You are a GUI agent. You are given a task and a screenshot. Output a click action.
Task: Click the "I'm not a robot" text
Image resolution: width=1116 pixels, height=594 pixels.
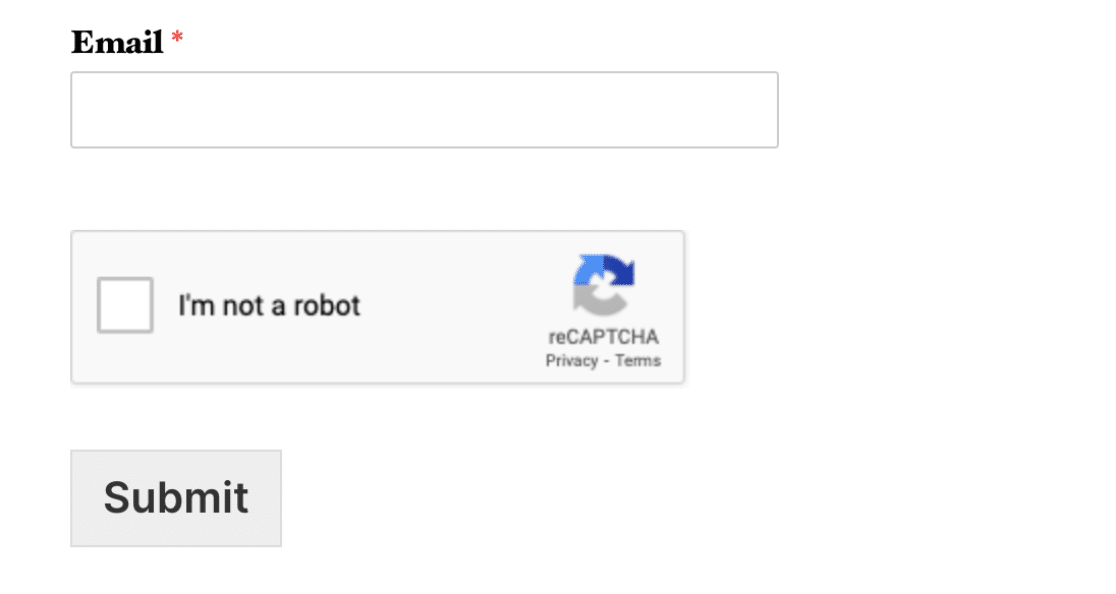tap(269, 305)
